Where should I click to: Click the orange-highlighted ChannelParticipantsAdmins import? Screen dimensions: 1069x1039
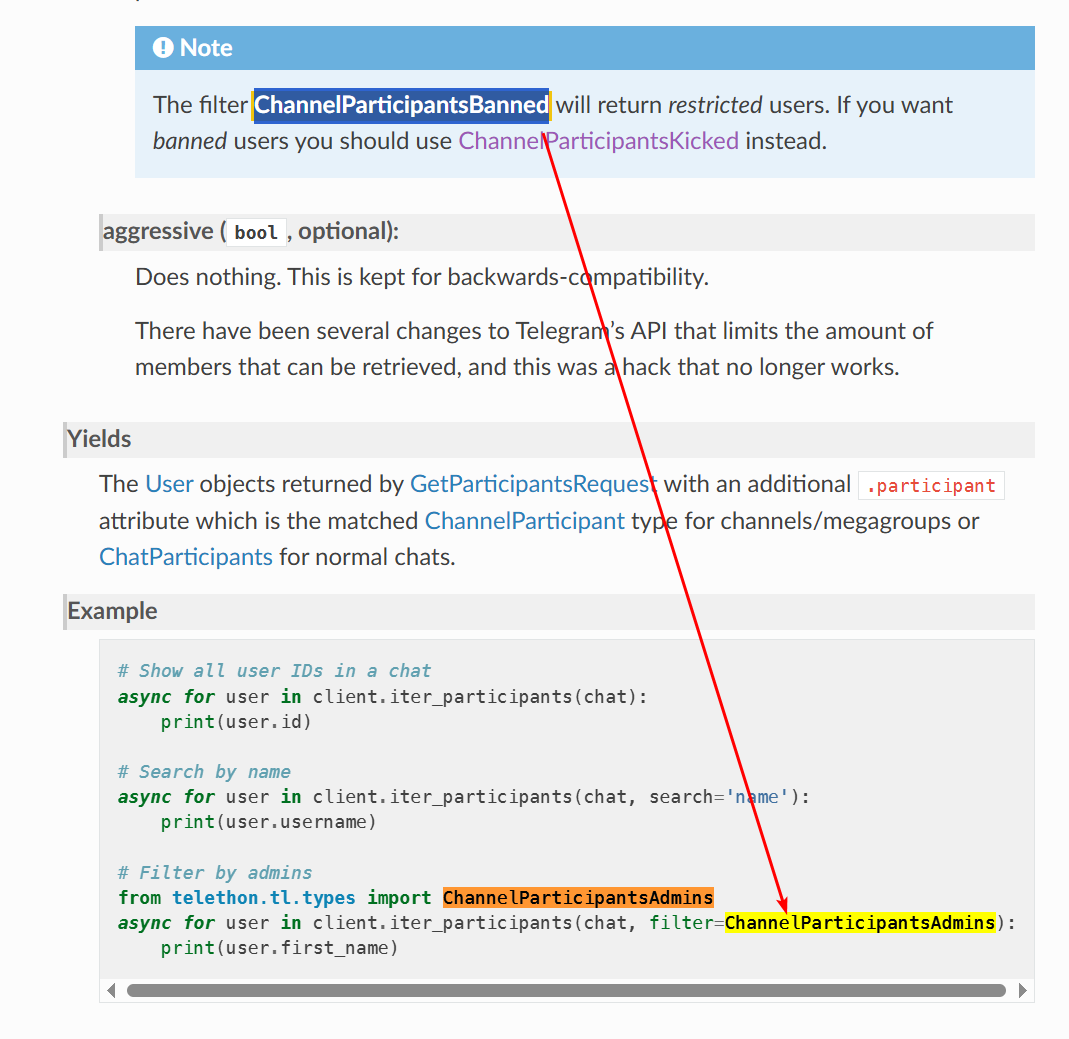[578, 897]
